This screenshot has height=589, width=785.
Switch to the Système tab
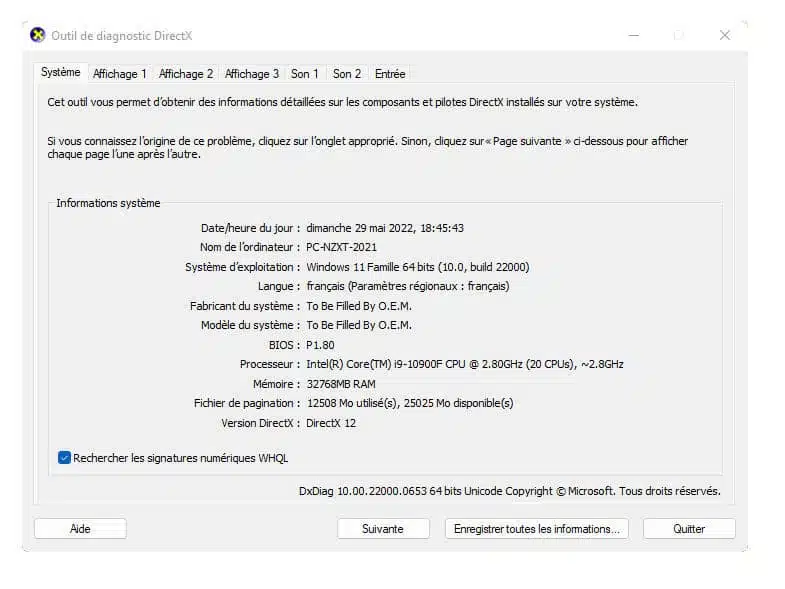[x=61, y=73]
